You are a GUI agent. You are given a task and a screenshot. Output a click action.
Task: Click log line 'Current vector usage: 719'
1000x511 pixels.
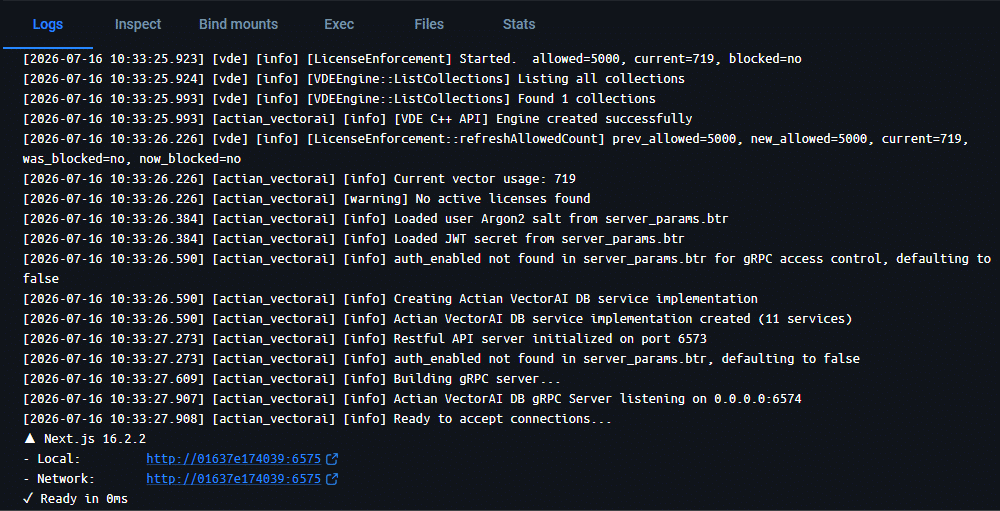tap(300, 179)
